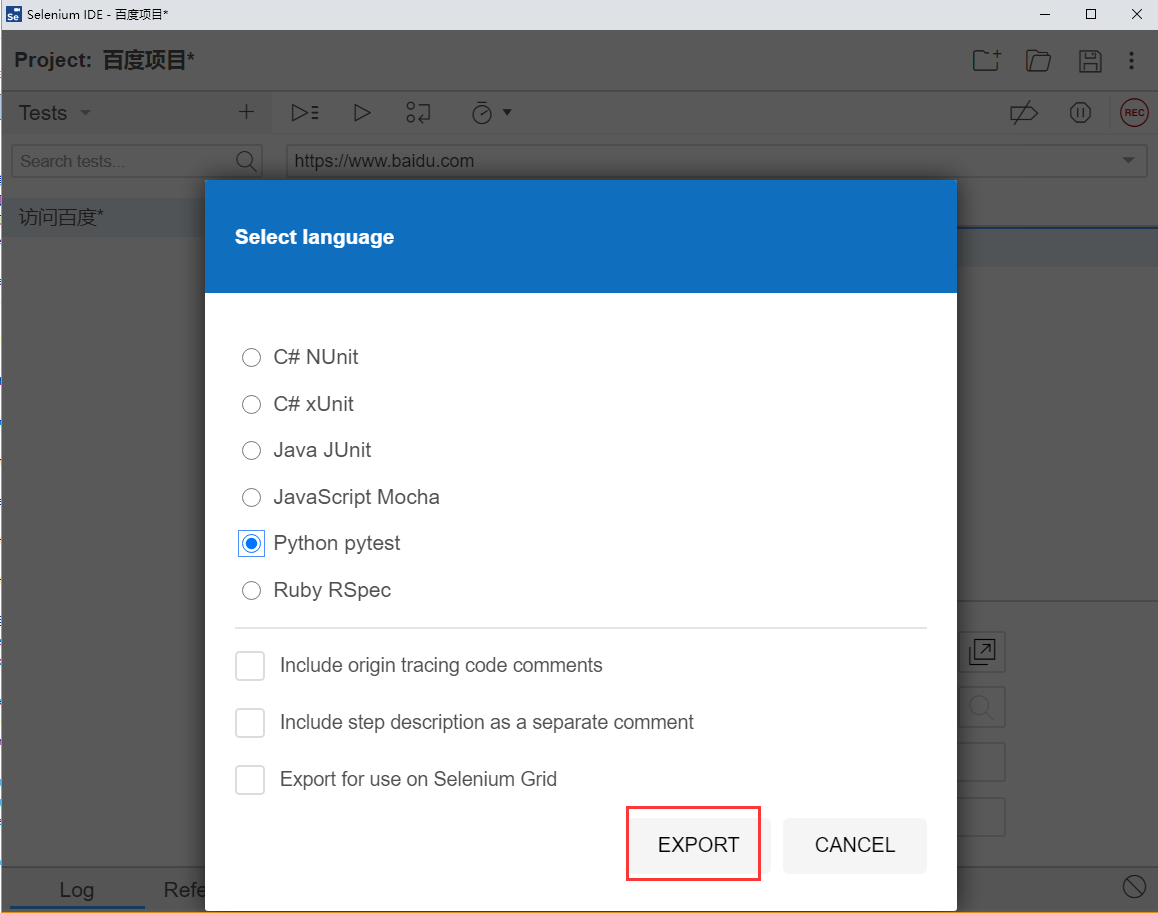The image size is (1158, 913).
Task: Save the 百度项目 project
Action: tap(1090, 61)
